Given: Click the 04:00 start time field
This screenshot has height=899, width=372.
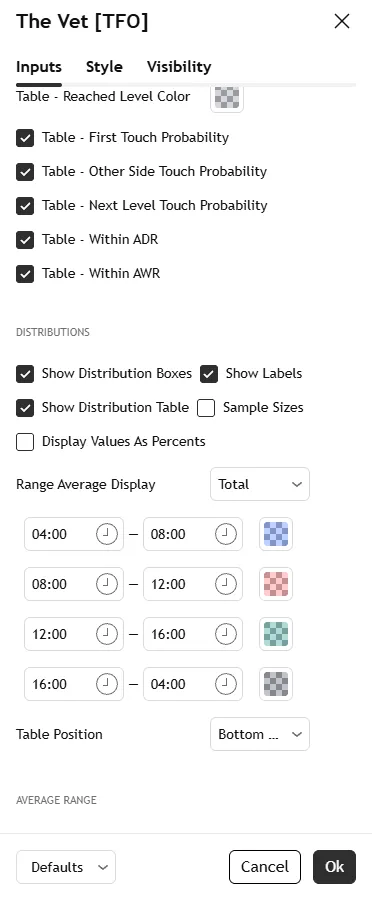Looking at the screenshot, I should click(74, 534).
